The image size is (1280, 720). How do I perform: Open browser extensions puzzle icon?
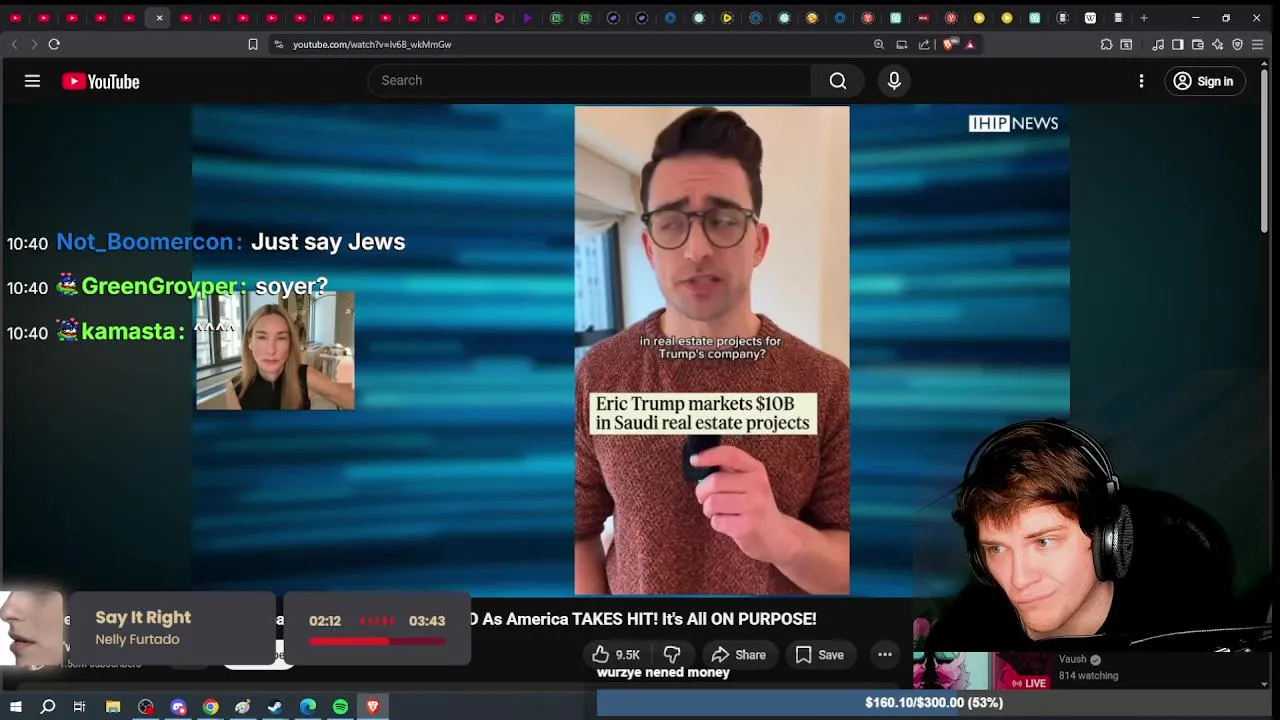tap(1106, 44)
